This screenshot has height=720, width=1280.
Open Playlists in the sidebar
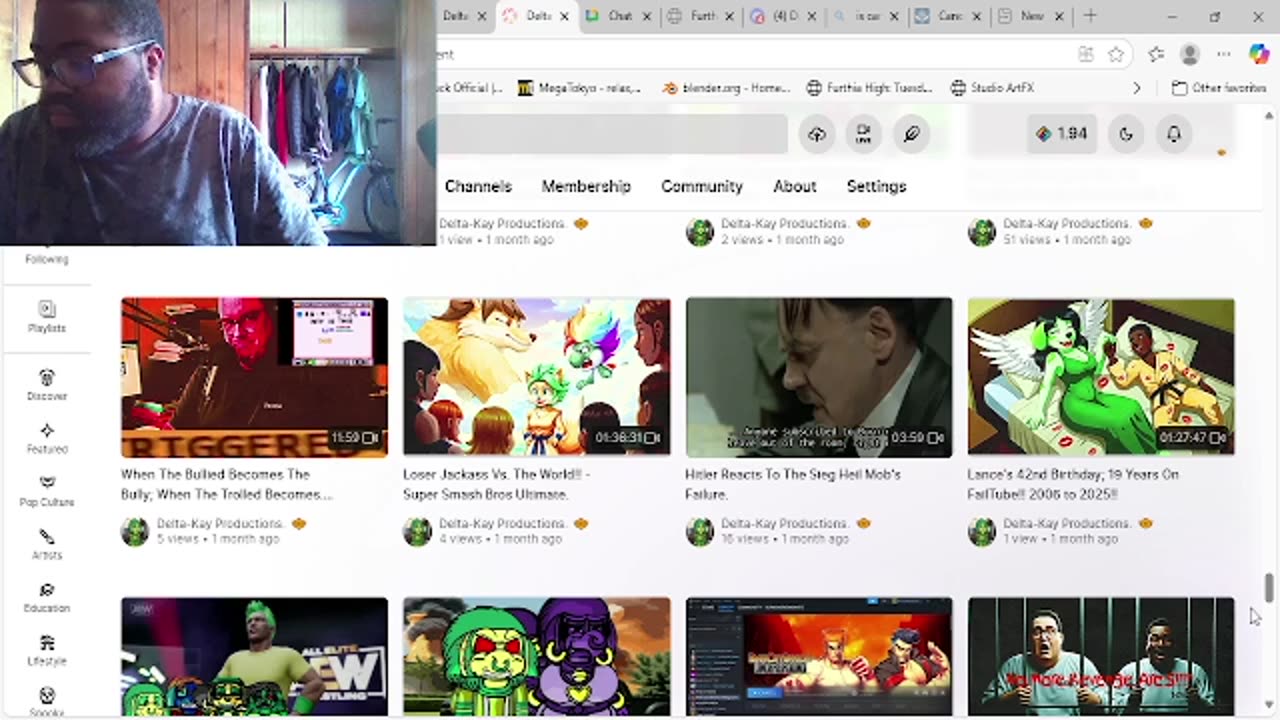point(47,317)
